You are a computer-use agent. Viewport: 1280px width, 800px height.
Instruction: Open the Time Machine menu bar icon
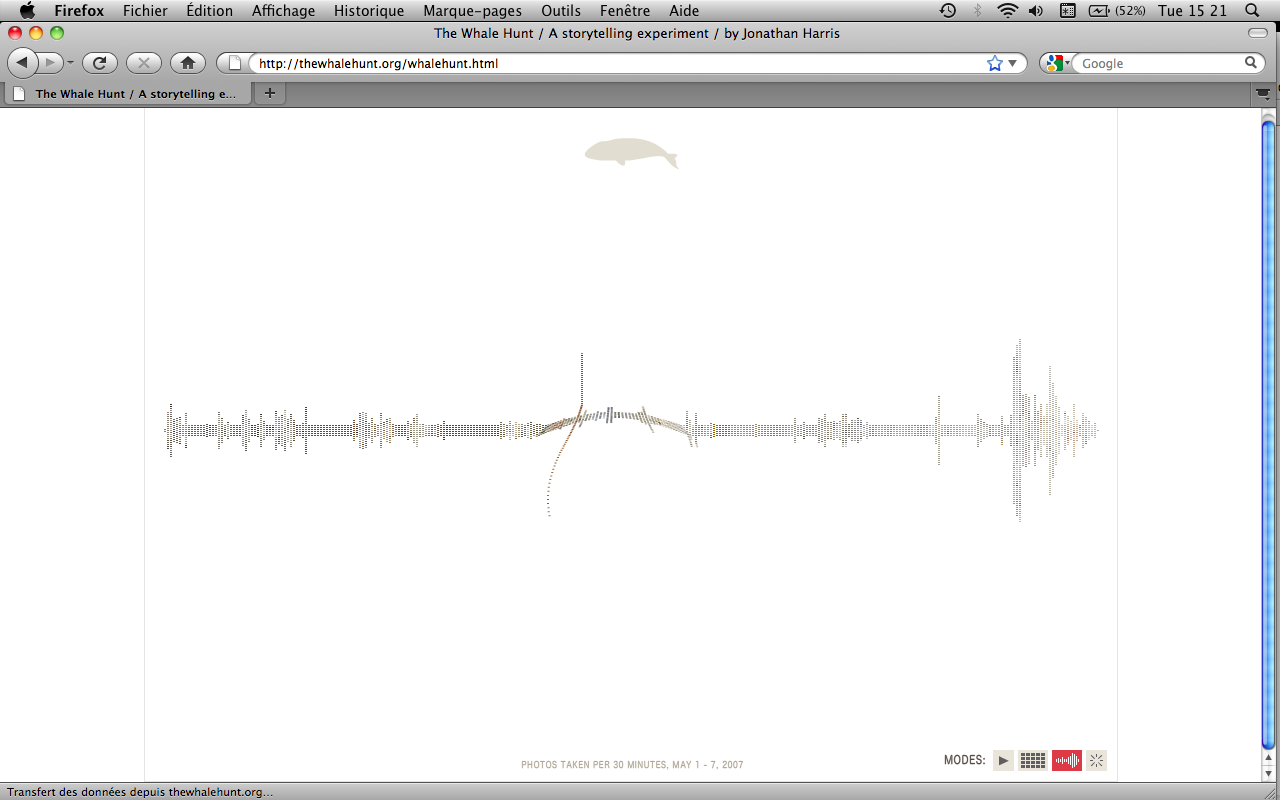click(948, 11)
